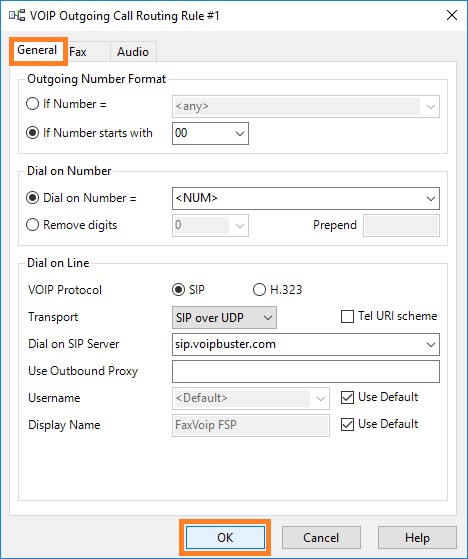Click the Cancel button
The height and width of the screenshot is (559, 468).
click(321, 538)
